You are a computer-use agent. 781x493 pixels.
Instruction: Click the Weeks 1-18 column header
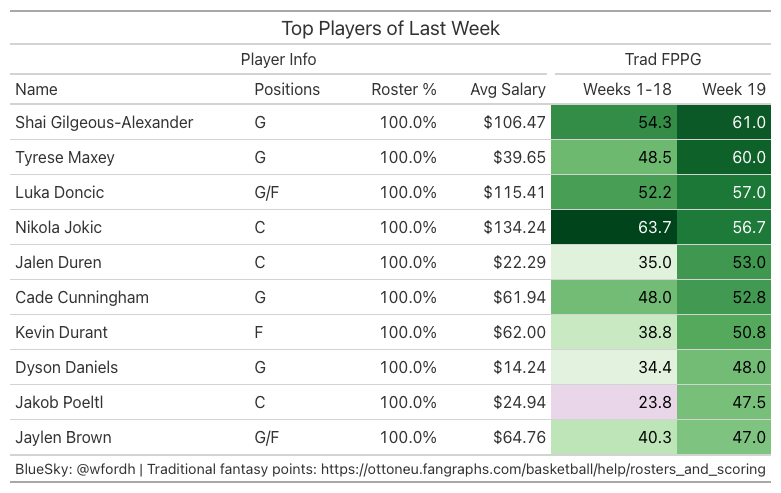tap(627, 90)
